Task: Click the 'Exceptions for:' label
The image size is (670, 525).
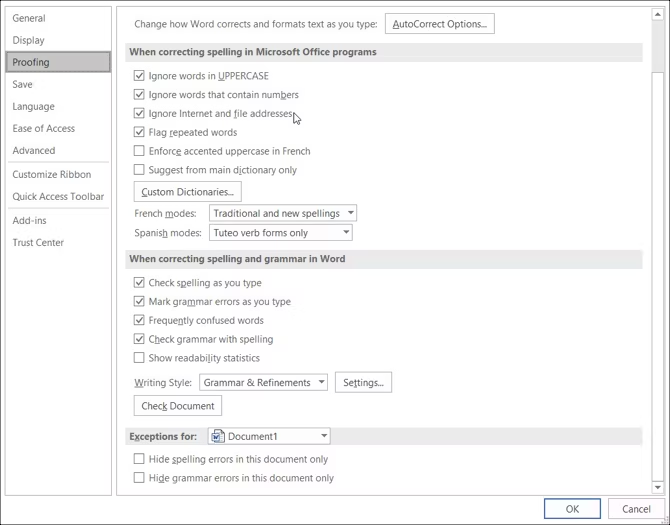Action: pos(163,437)
